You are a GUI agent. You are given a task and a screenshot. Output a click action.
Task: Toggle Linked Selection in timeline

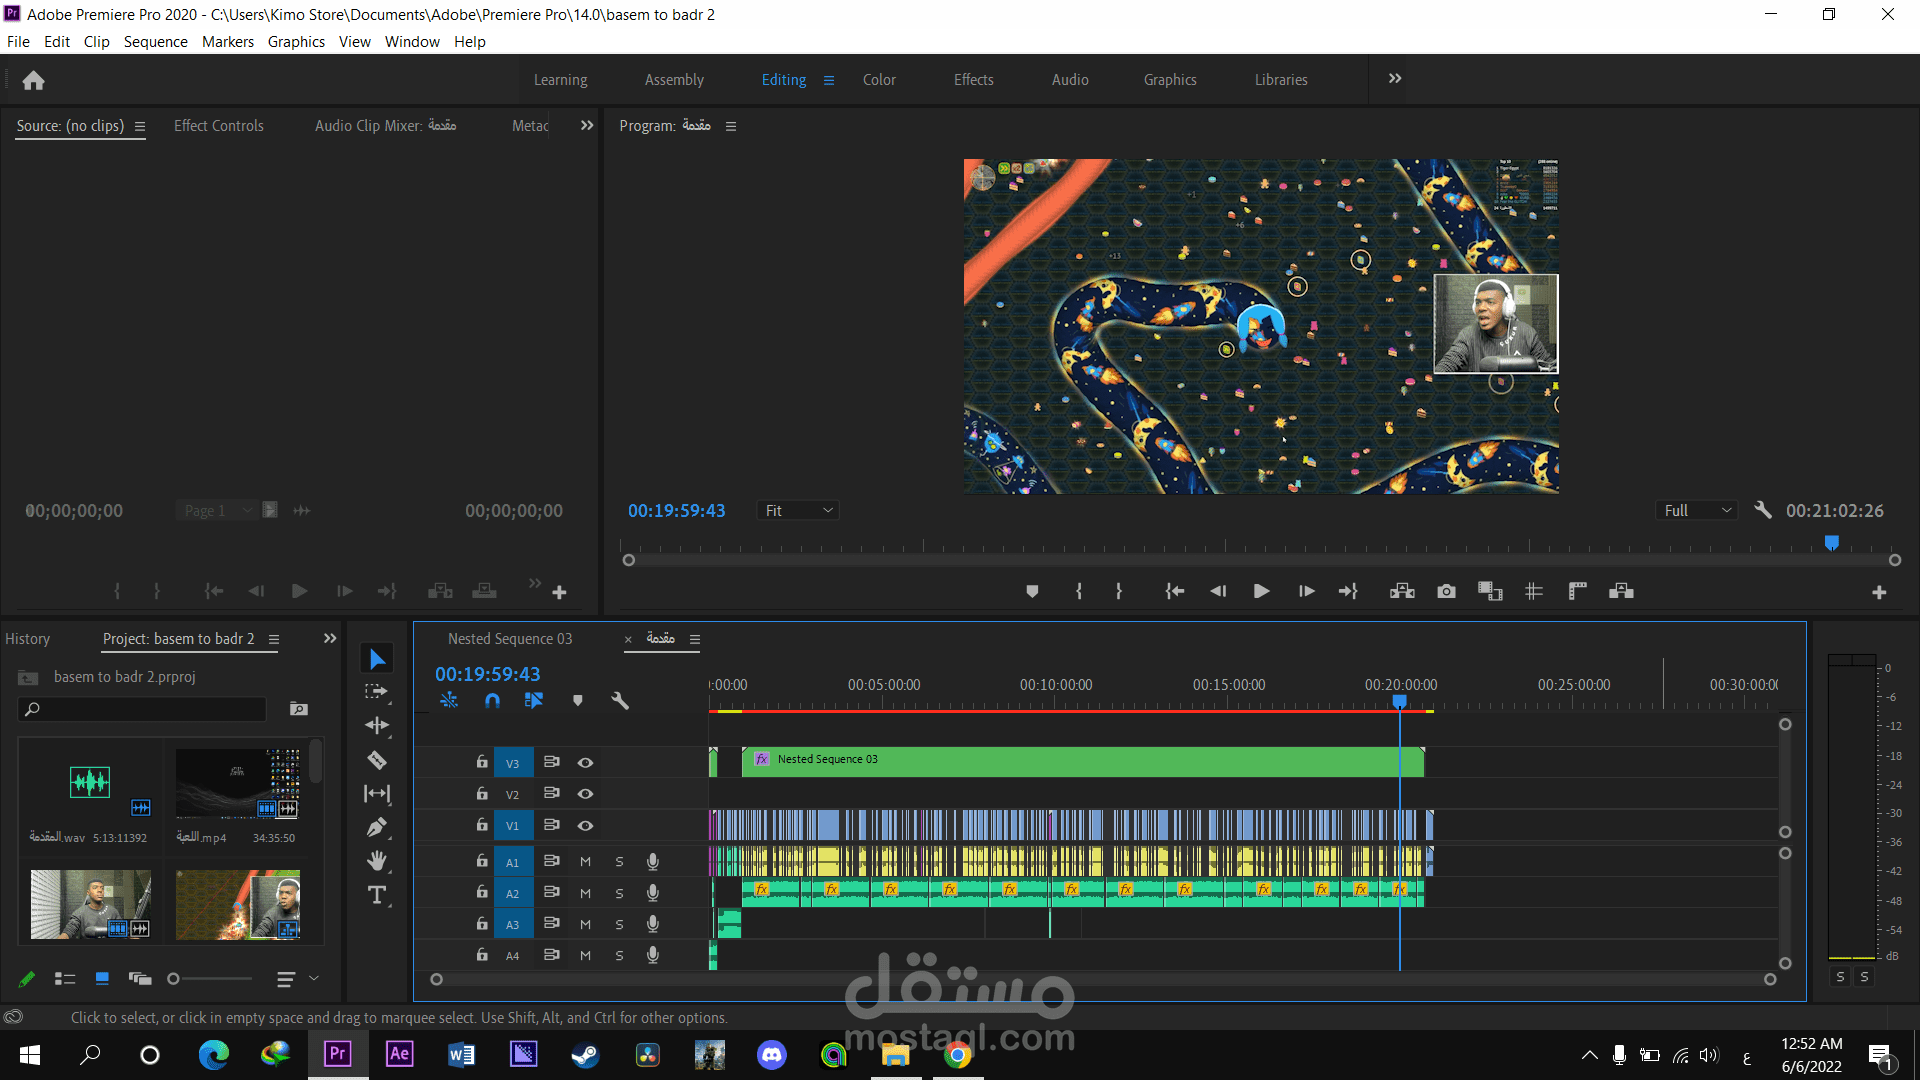534,701
